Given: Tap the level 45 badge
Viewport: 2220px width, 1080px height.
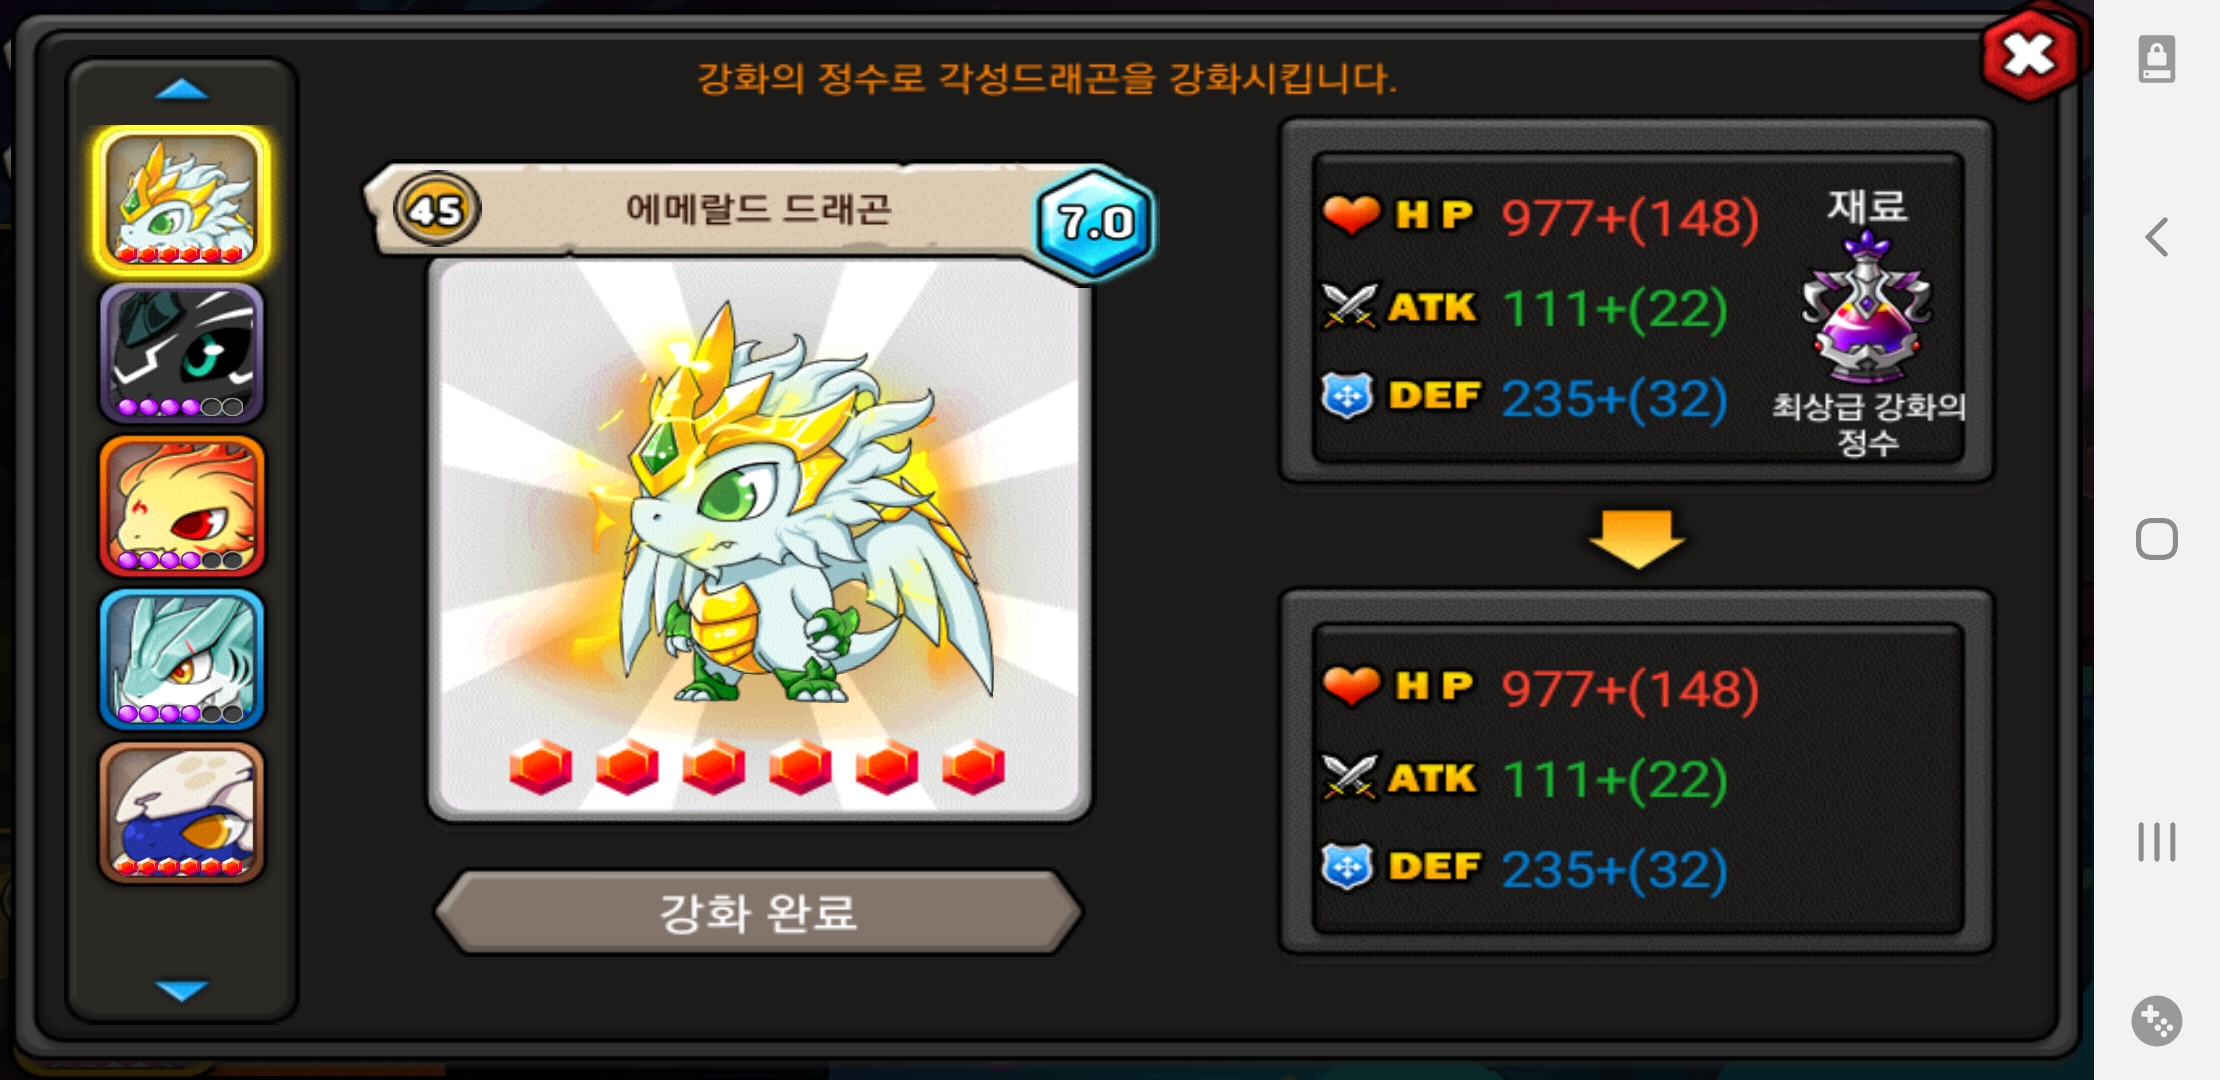Looking at the screenshot, I should [437, 209].
